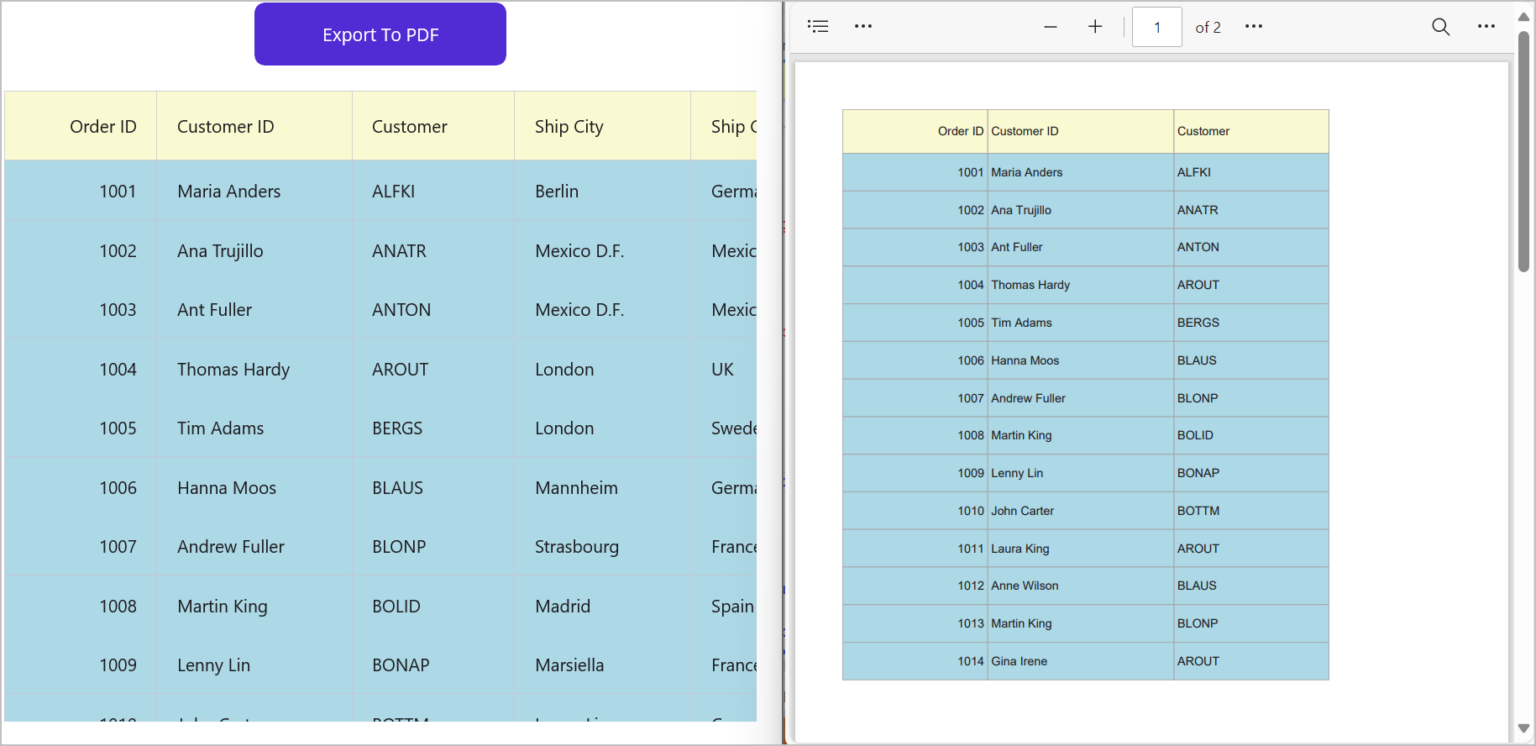Click the Customer column header in the grid
The height and width of the screenshot is (746, 1536).
(x=409, y=126)
